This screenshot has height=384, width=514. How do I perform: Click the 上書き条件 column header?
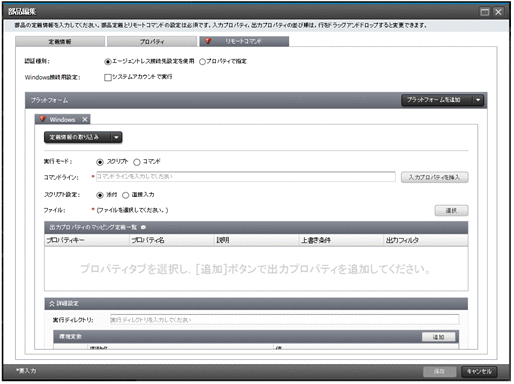click(341, 240)
